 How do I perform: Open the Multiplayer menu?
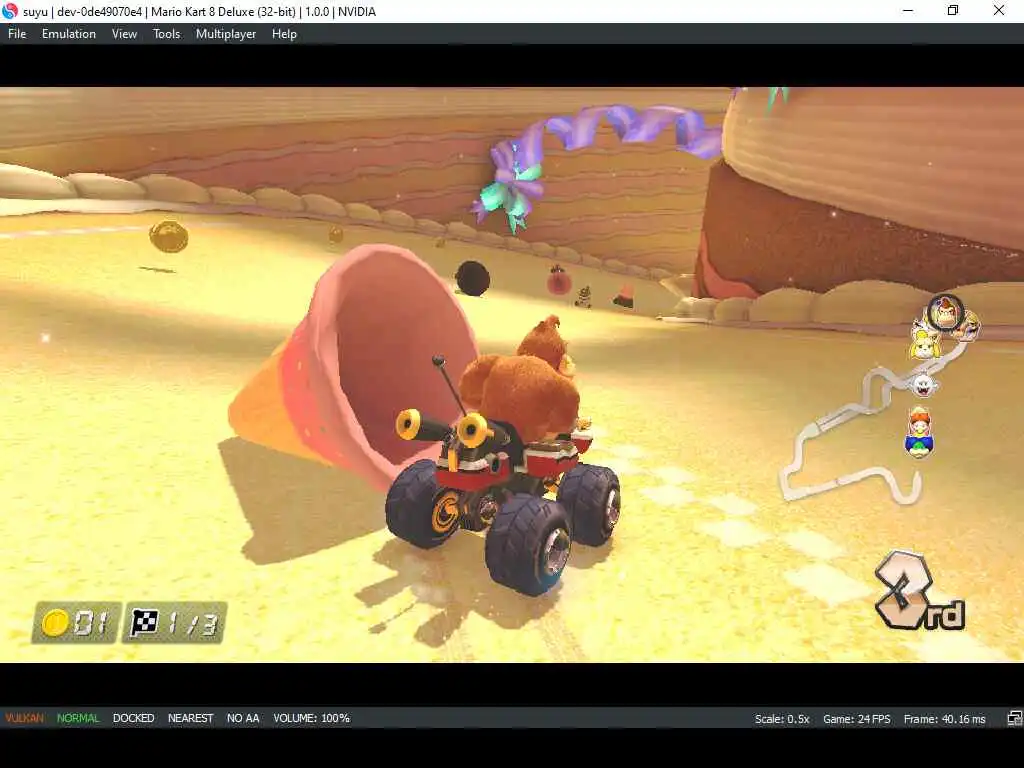[x=226, y=34]
